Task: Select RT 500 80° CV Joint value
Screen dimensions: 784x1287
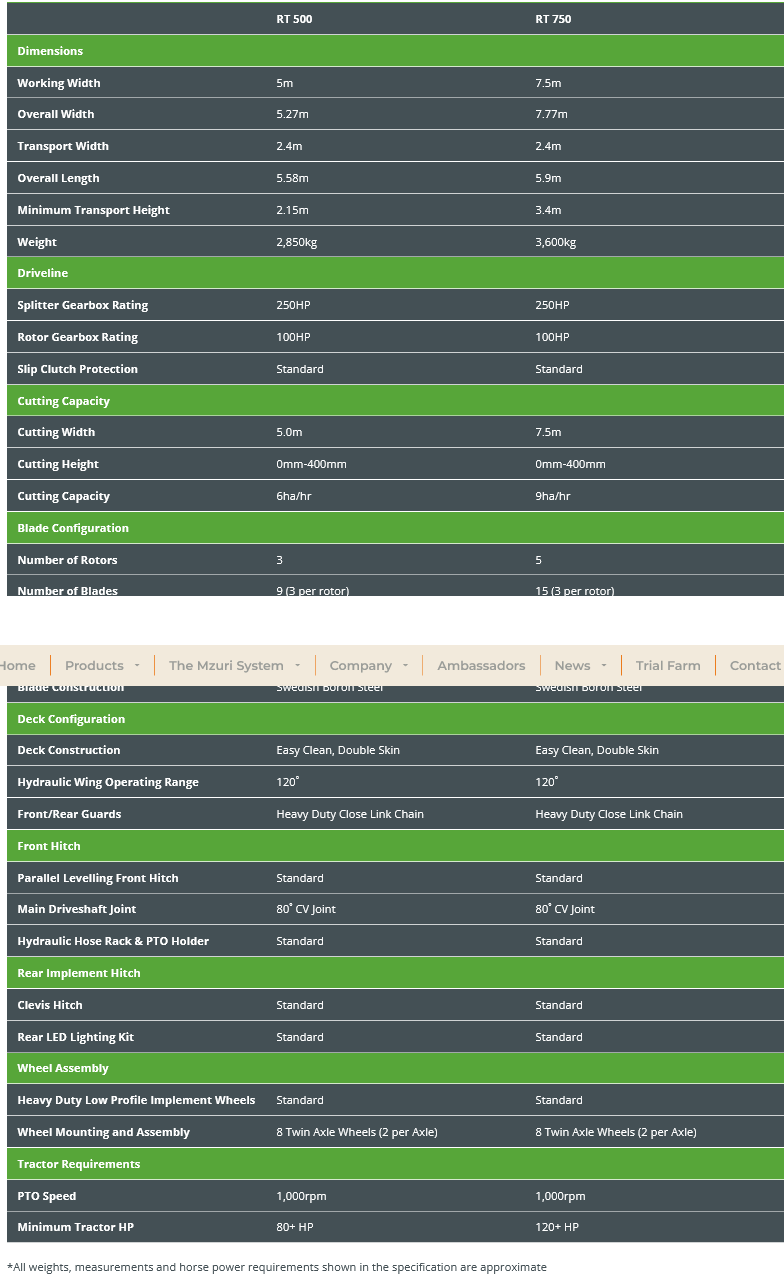Action: click(x=306, y=909)
